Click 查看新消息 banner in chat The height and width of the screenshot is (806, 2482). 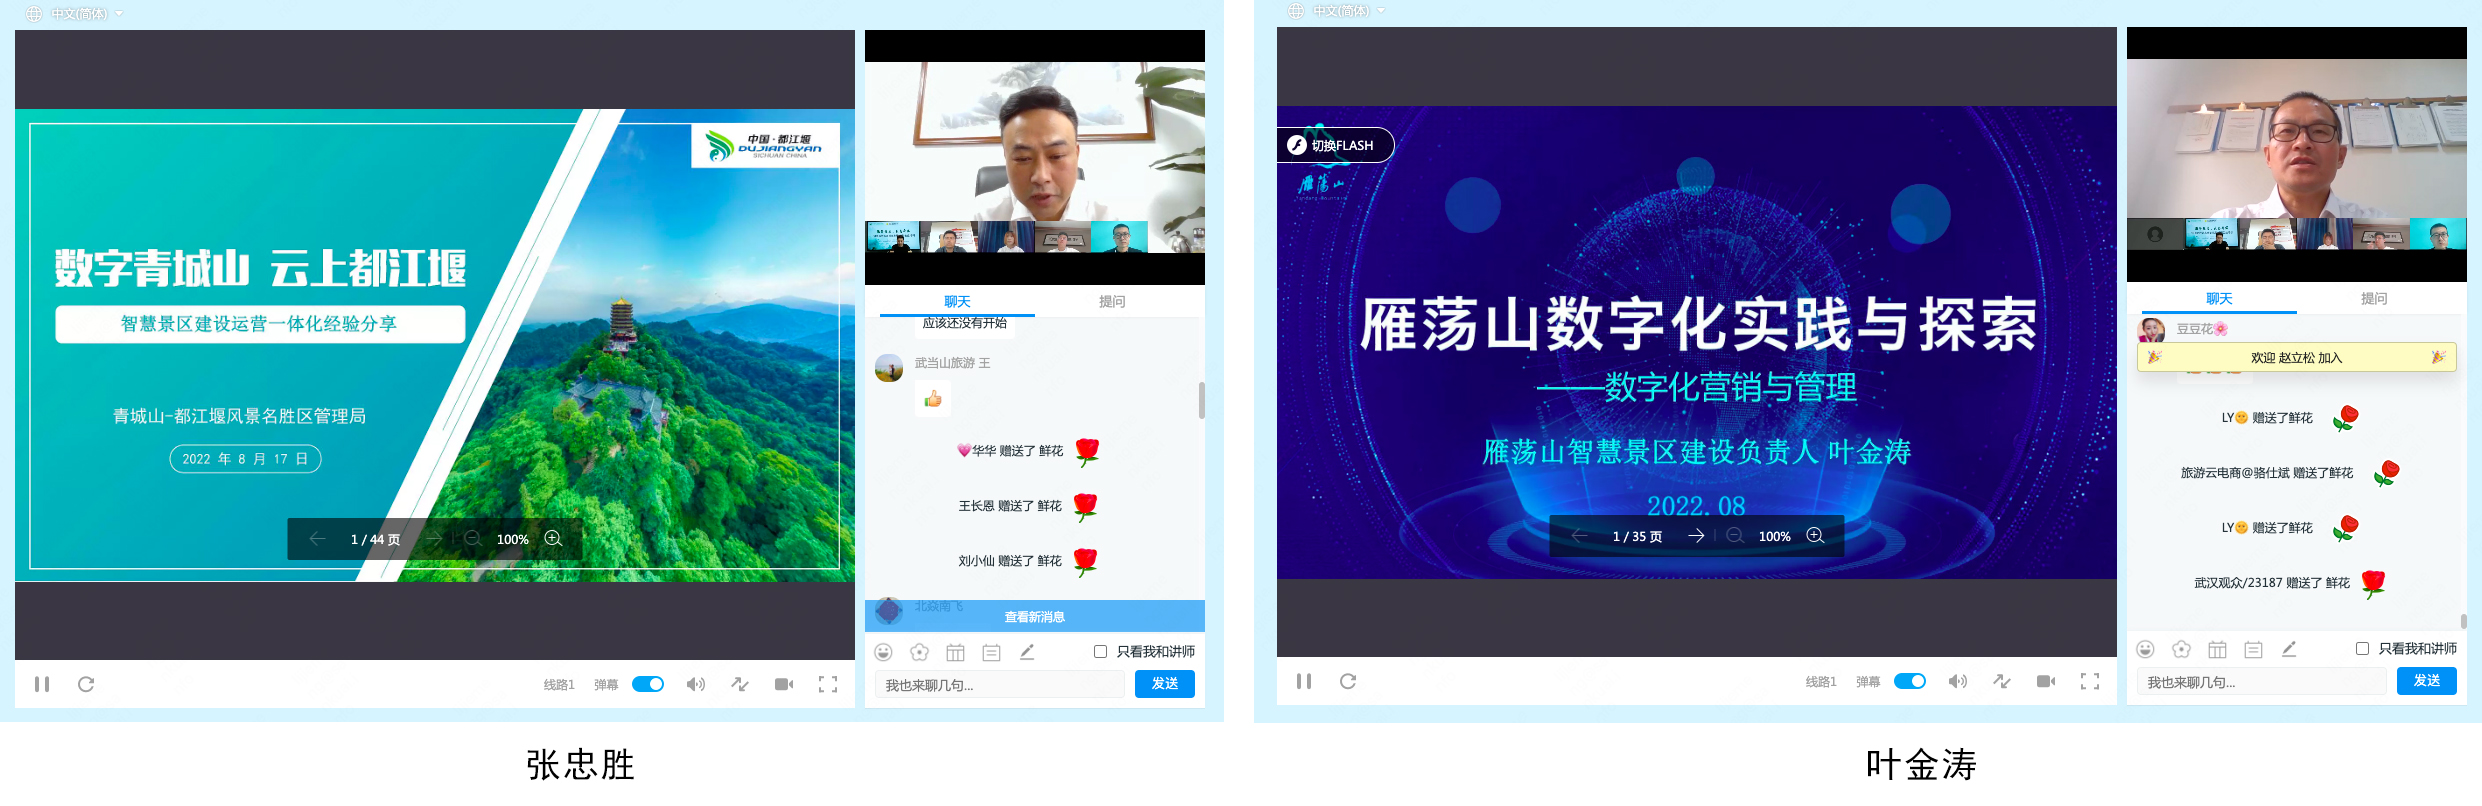tap(1034, 617)
